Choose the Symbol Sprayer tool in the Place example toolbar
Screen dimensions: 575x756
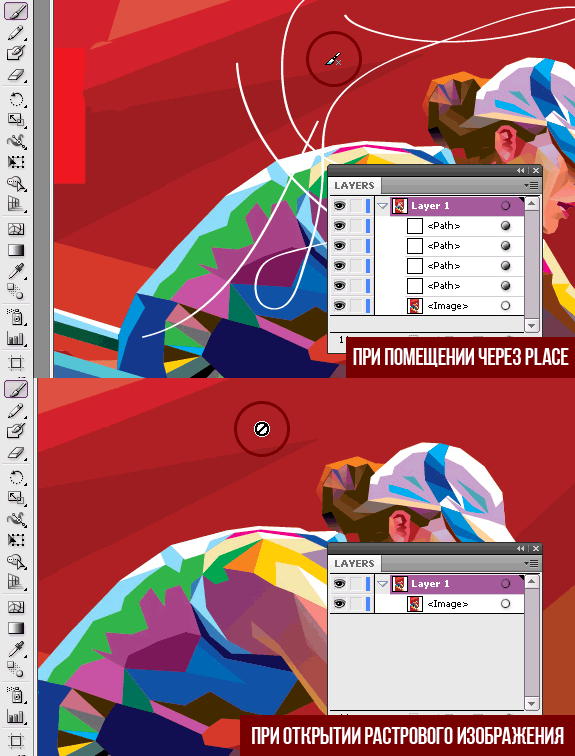point(16,317)
